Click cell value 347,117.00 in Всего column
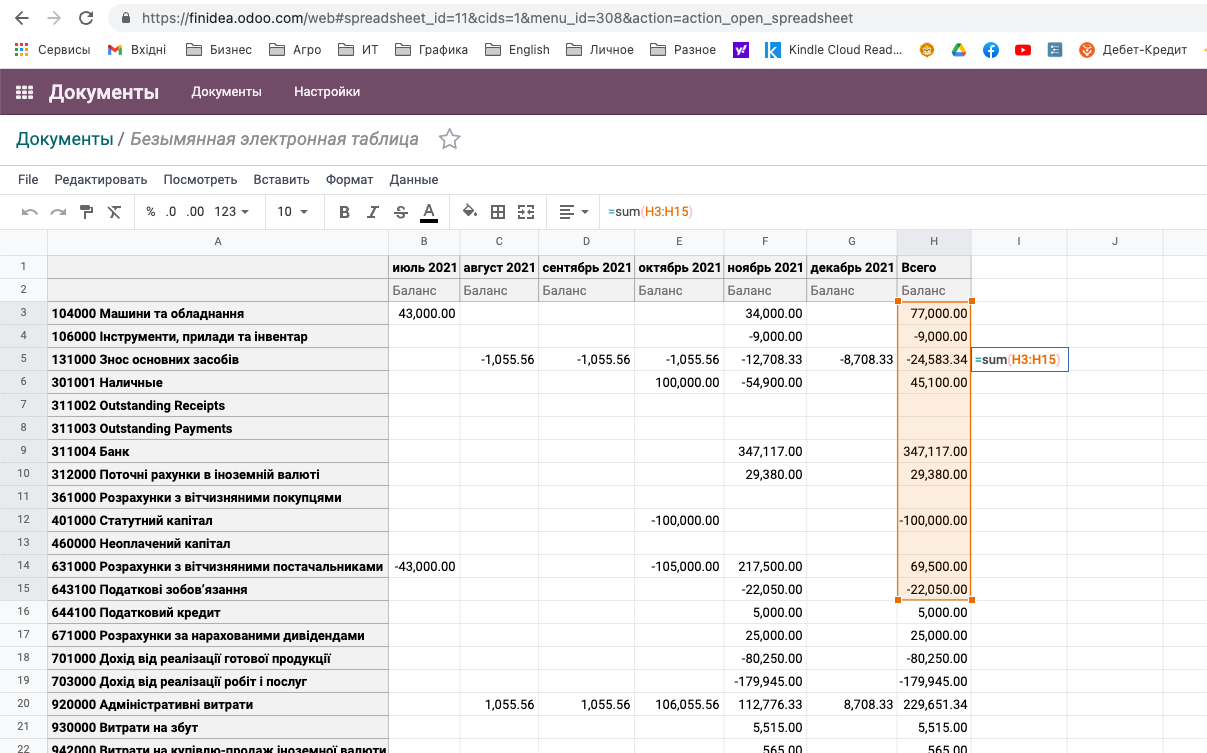Screen dimensions: 1207x753 [x=934, y=451]
